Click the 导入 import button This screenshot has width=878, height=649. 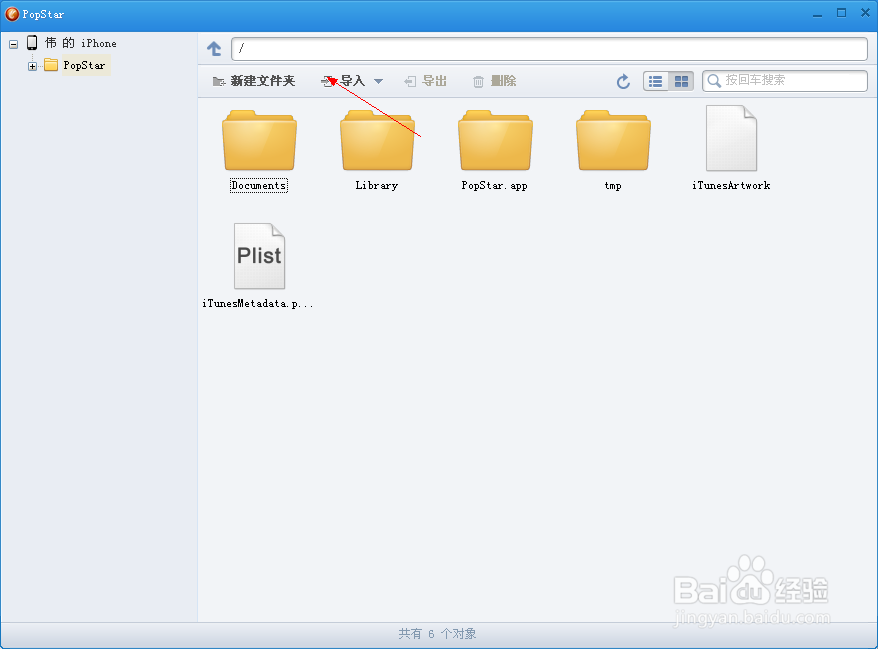(343, 81)
